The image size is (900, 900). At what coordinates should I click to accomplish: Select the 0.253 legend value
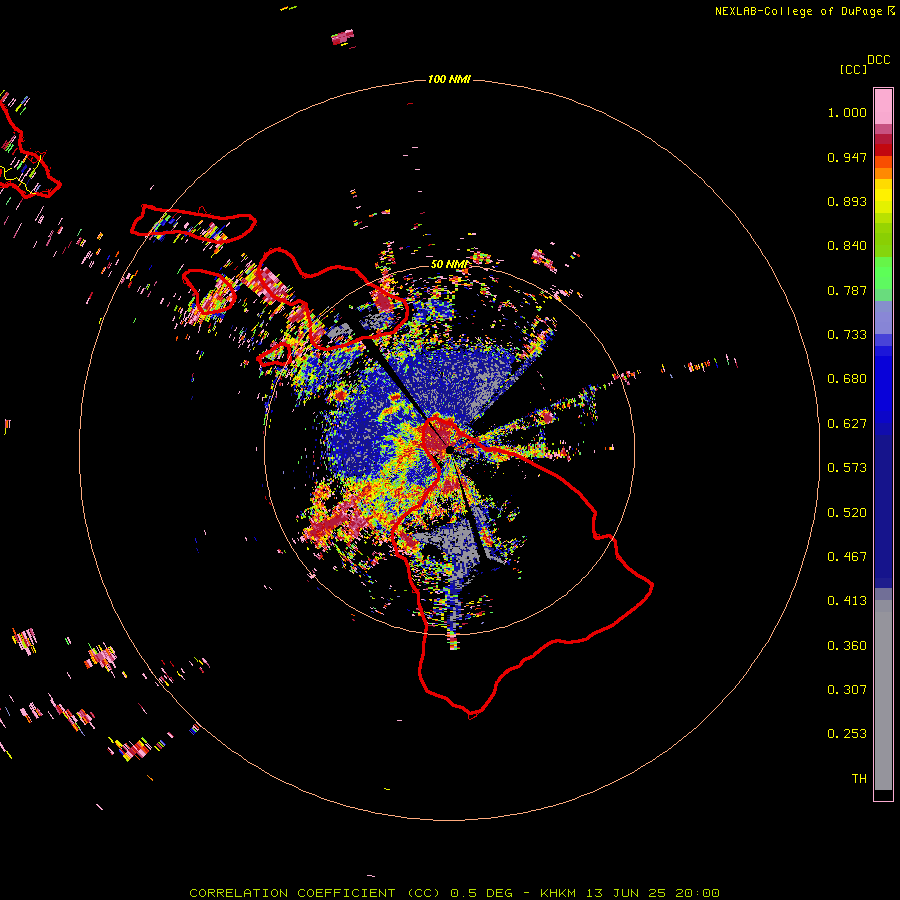coord(847,734)
